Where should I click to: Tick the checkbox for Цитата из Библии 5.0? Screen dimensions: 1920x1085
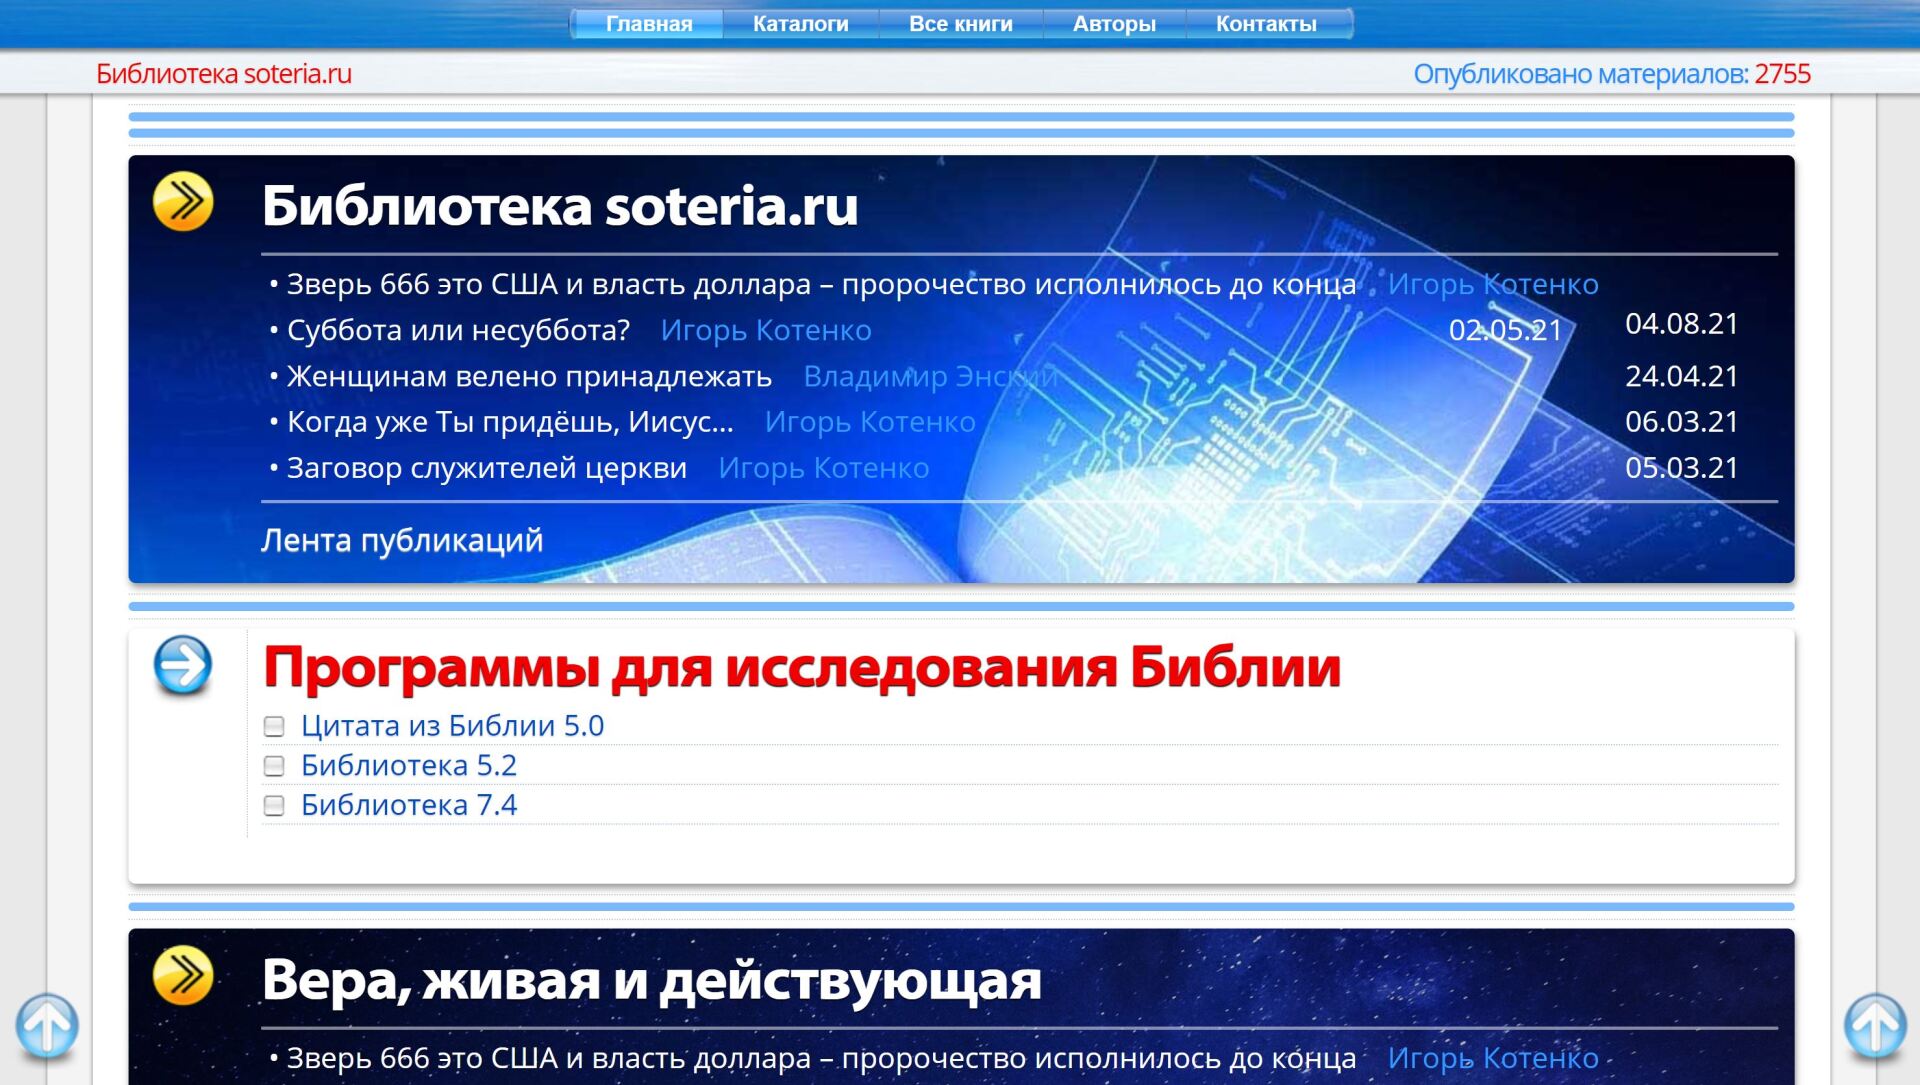pyautogui.click(x=274, y=726)
